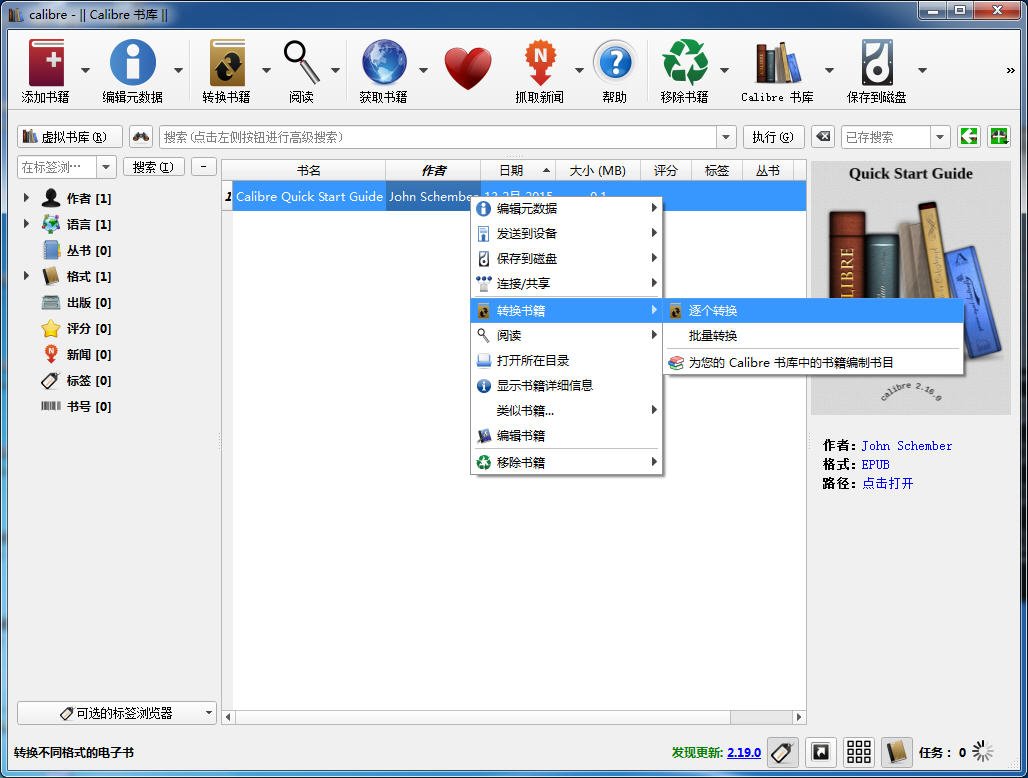Toggle the book details panel button
1028x778 pixels.
tap(896, 752)
